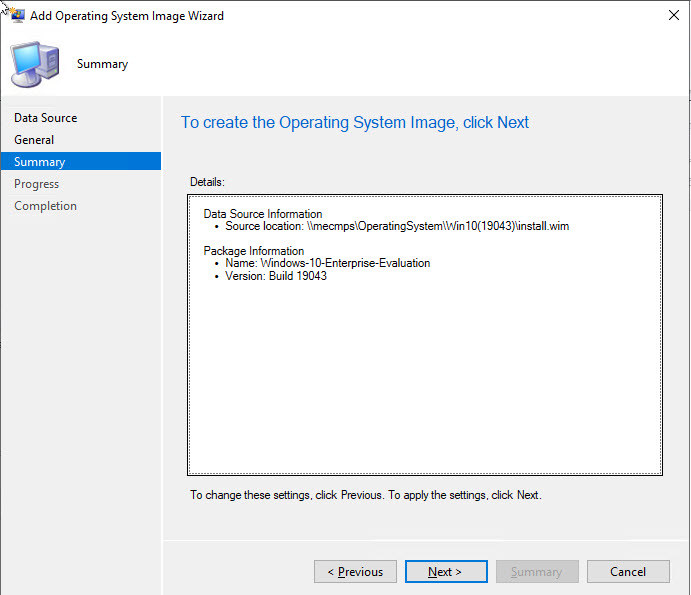Open the General step in the sidebar
Viewport: 691px width, 595px height.
pyautogui.click(x=34, y=140)
